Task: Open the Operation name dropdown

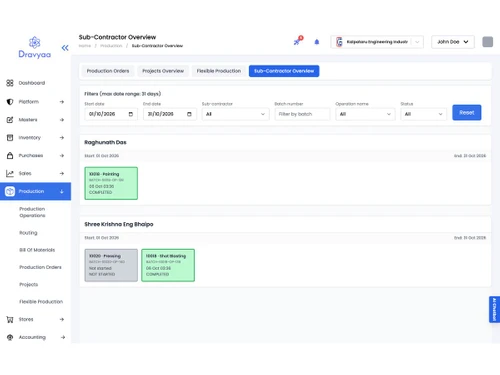Action: click(x=365, y=114)
